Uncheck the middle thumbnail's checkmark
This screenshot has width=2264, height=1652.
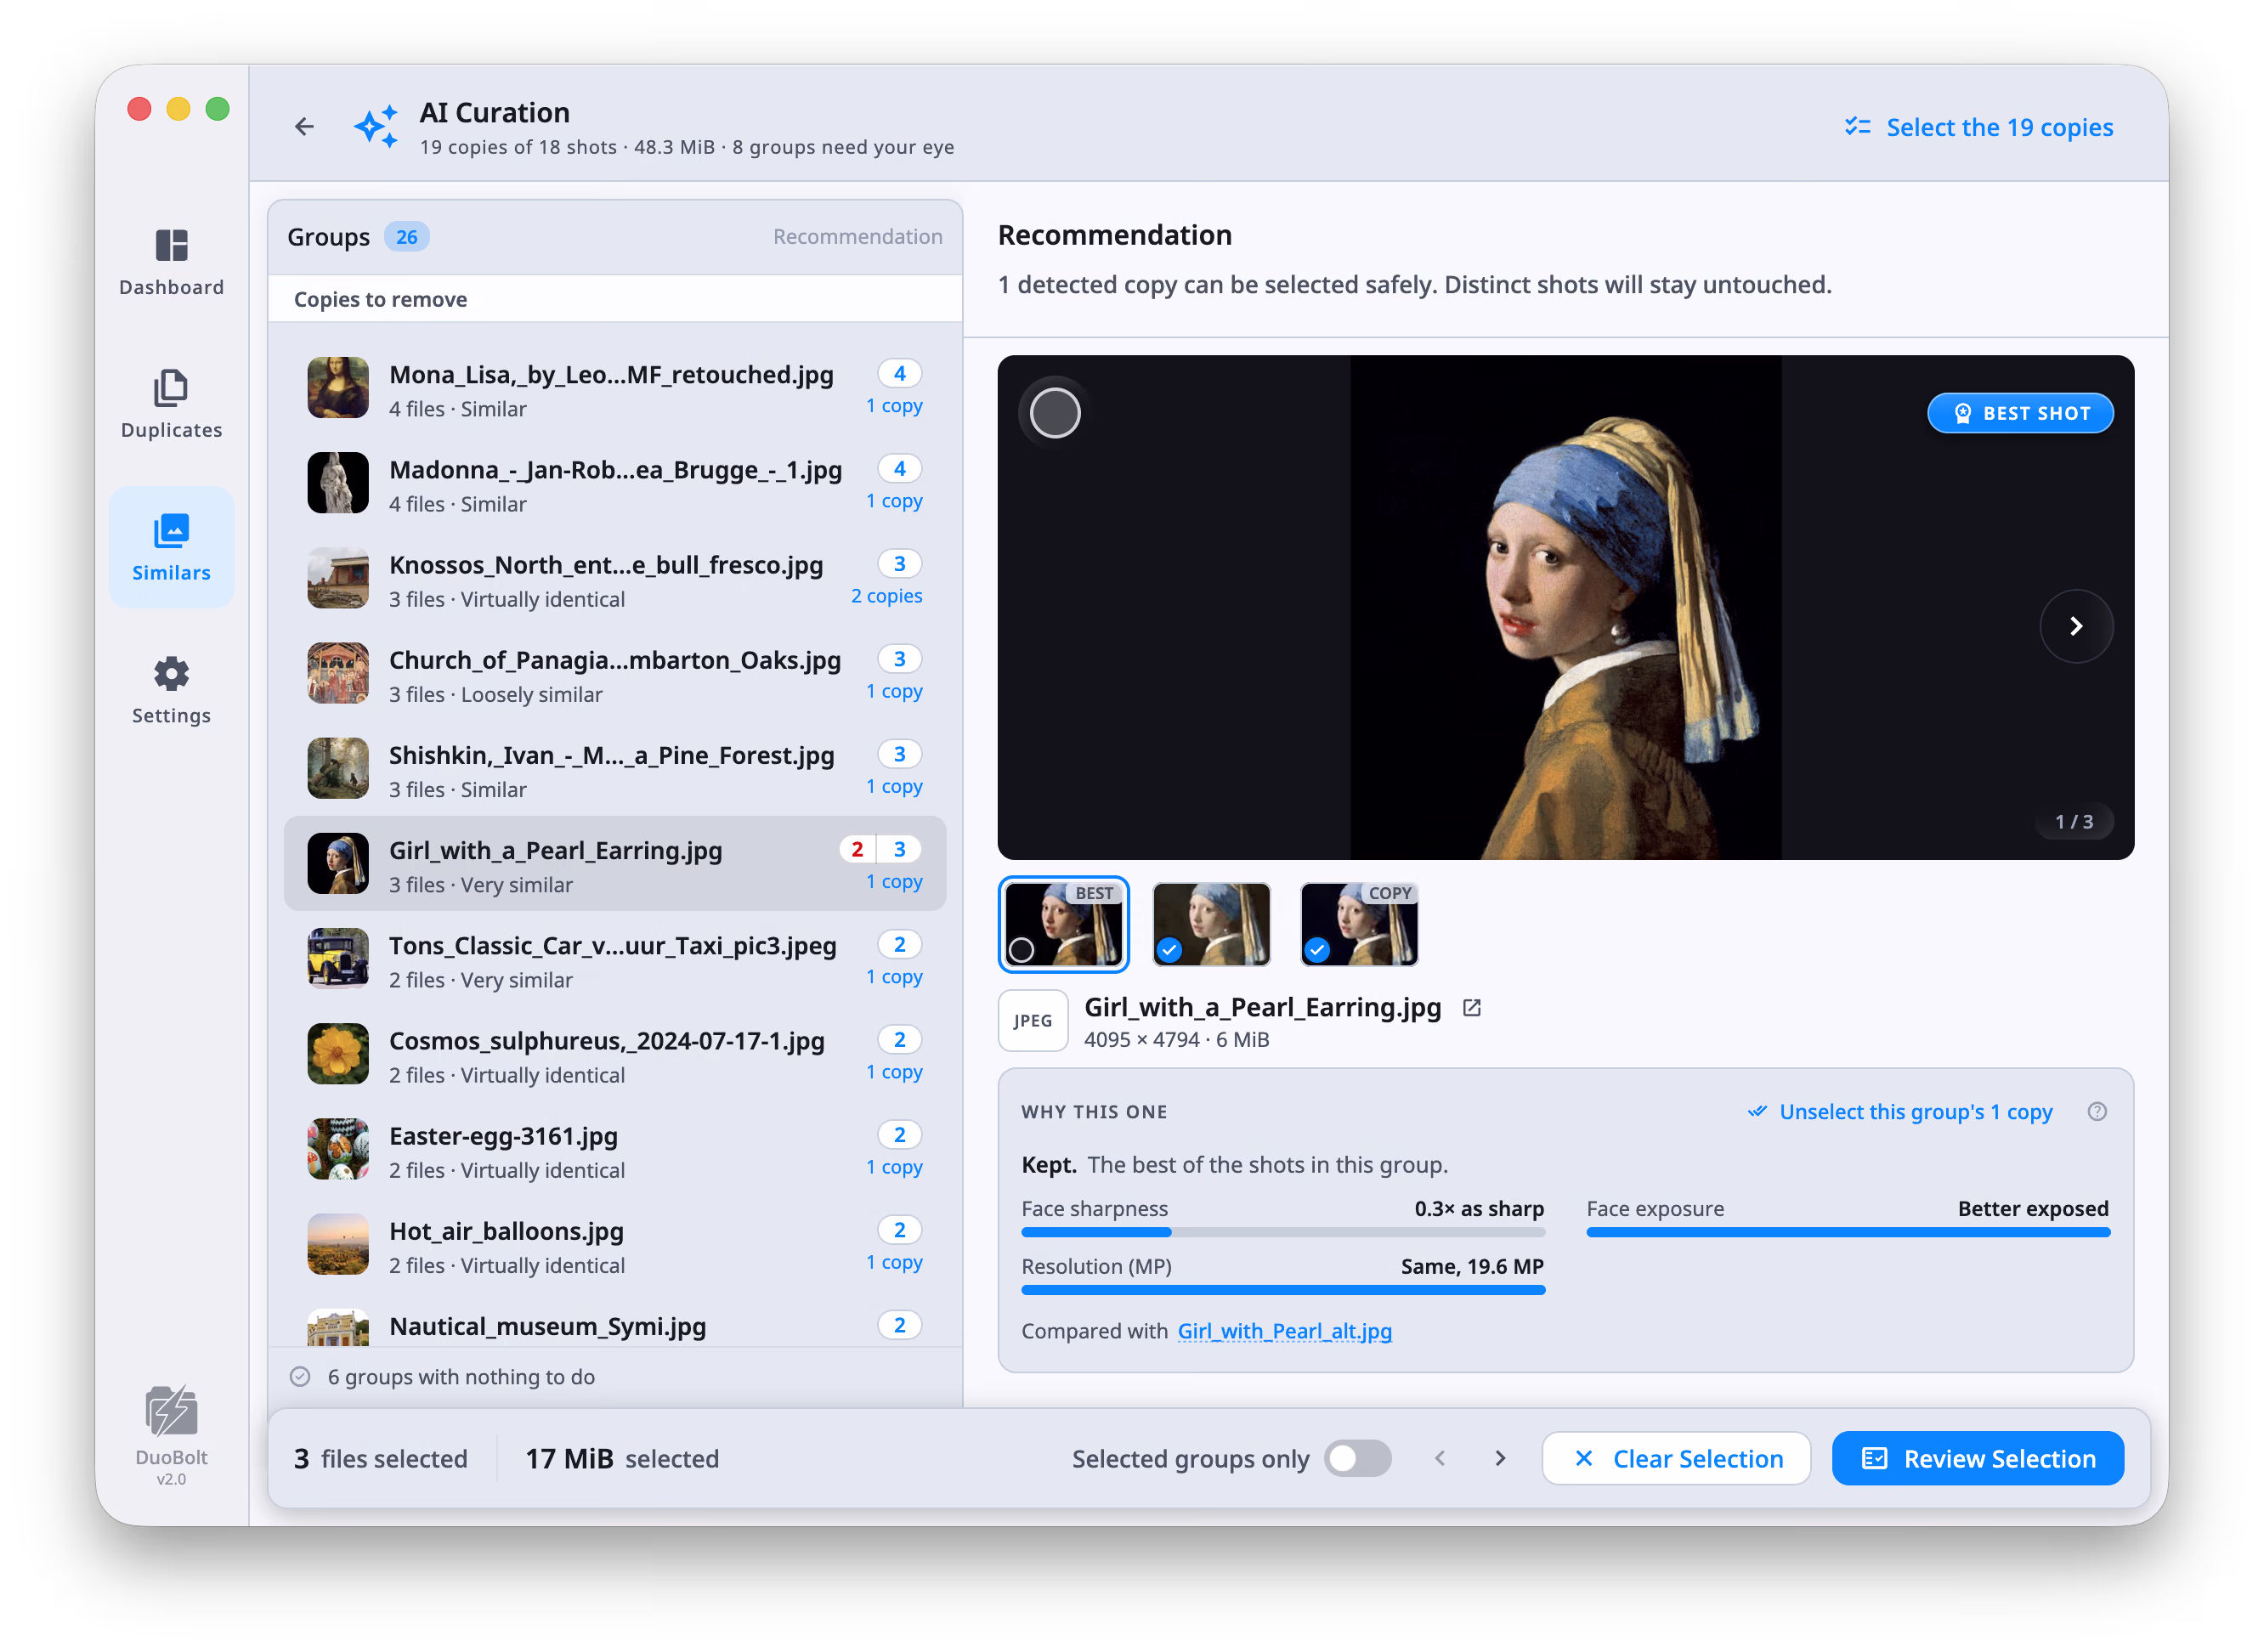point(1169,950)
